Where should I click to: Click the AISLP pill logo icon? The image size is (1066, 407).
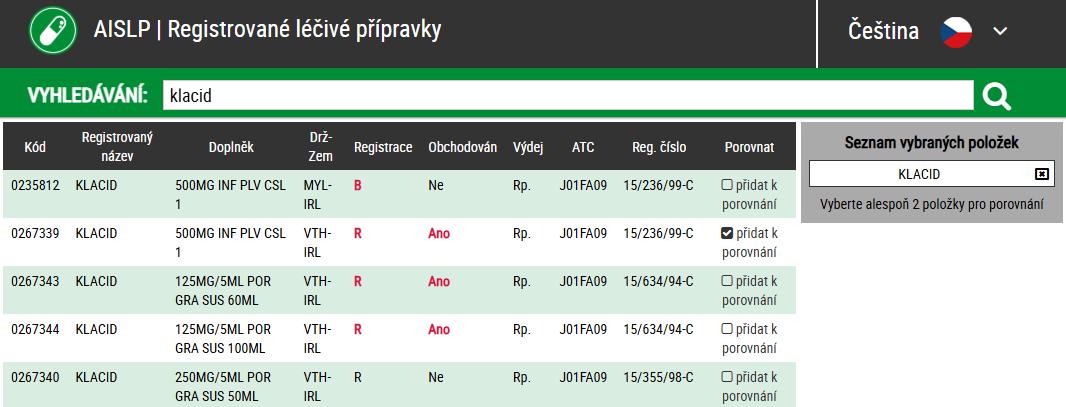(54, 31)
